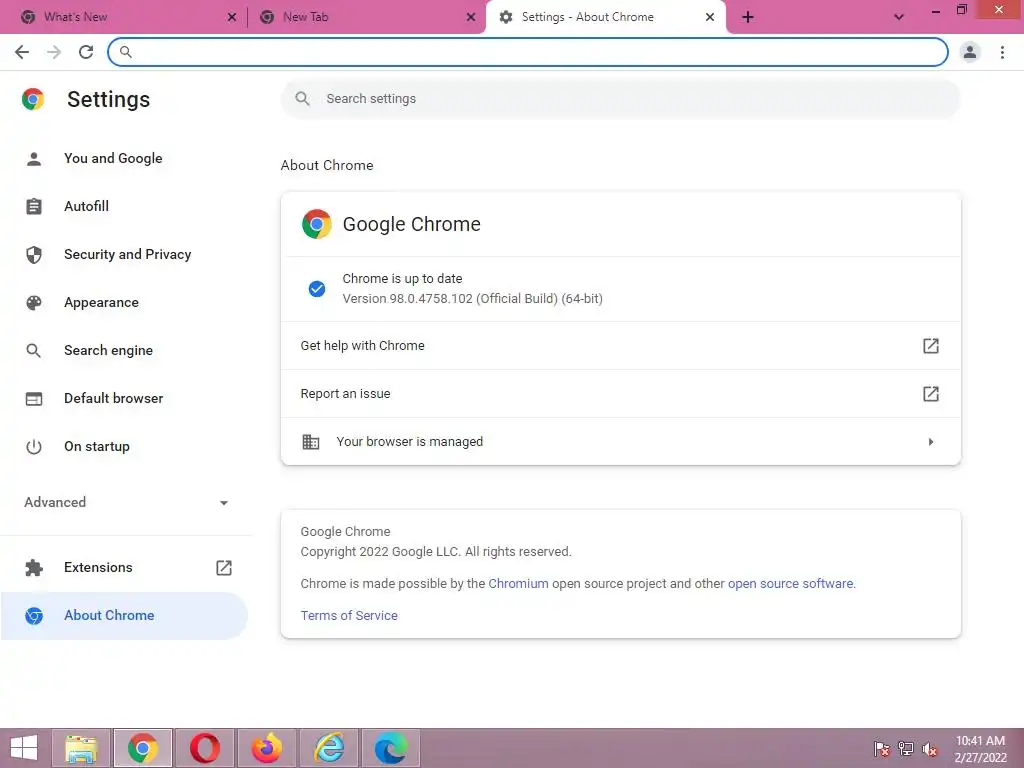Open Chrome's three-dot menu
The width and height of the screenshot is (1024, 768).
1002,52
